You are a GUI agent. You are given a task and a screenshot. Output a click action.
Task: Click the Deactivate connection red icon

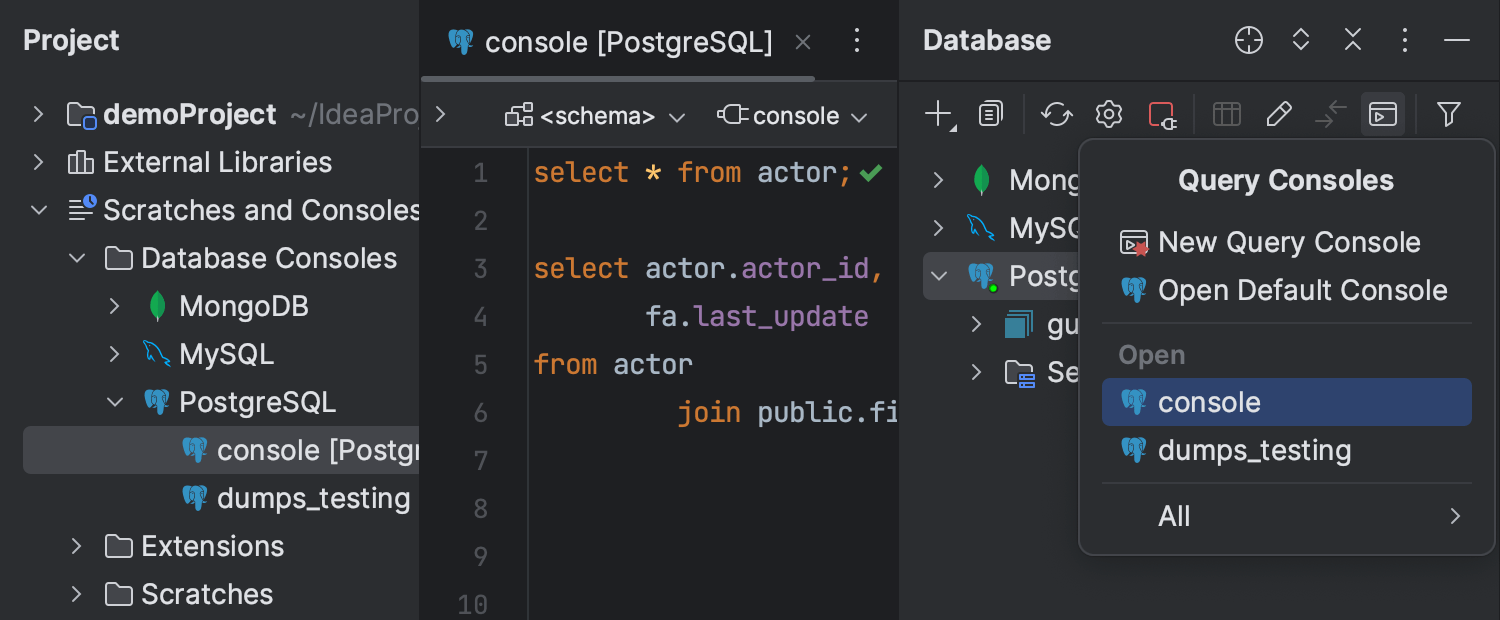tap(1162, 115)
